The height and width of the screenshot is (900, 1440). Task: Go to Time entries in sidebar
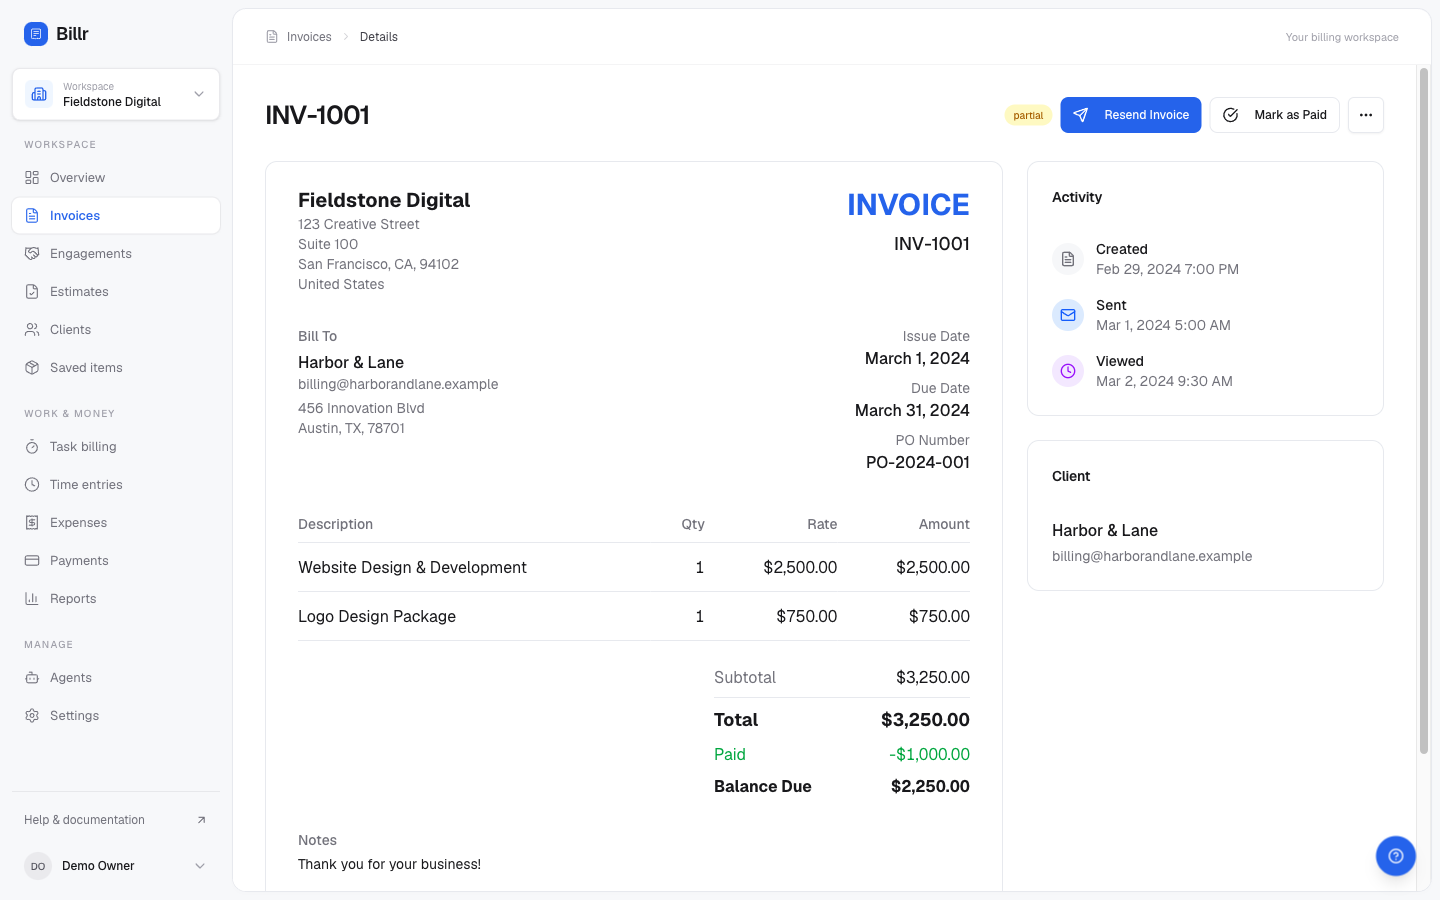(116, 485)
